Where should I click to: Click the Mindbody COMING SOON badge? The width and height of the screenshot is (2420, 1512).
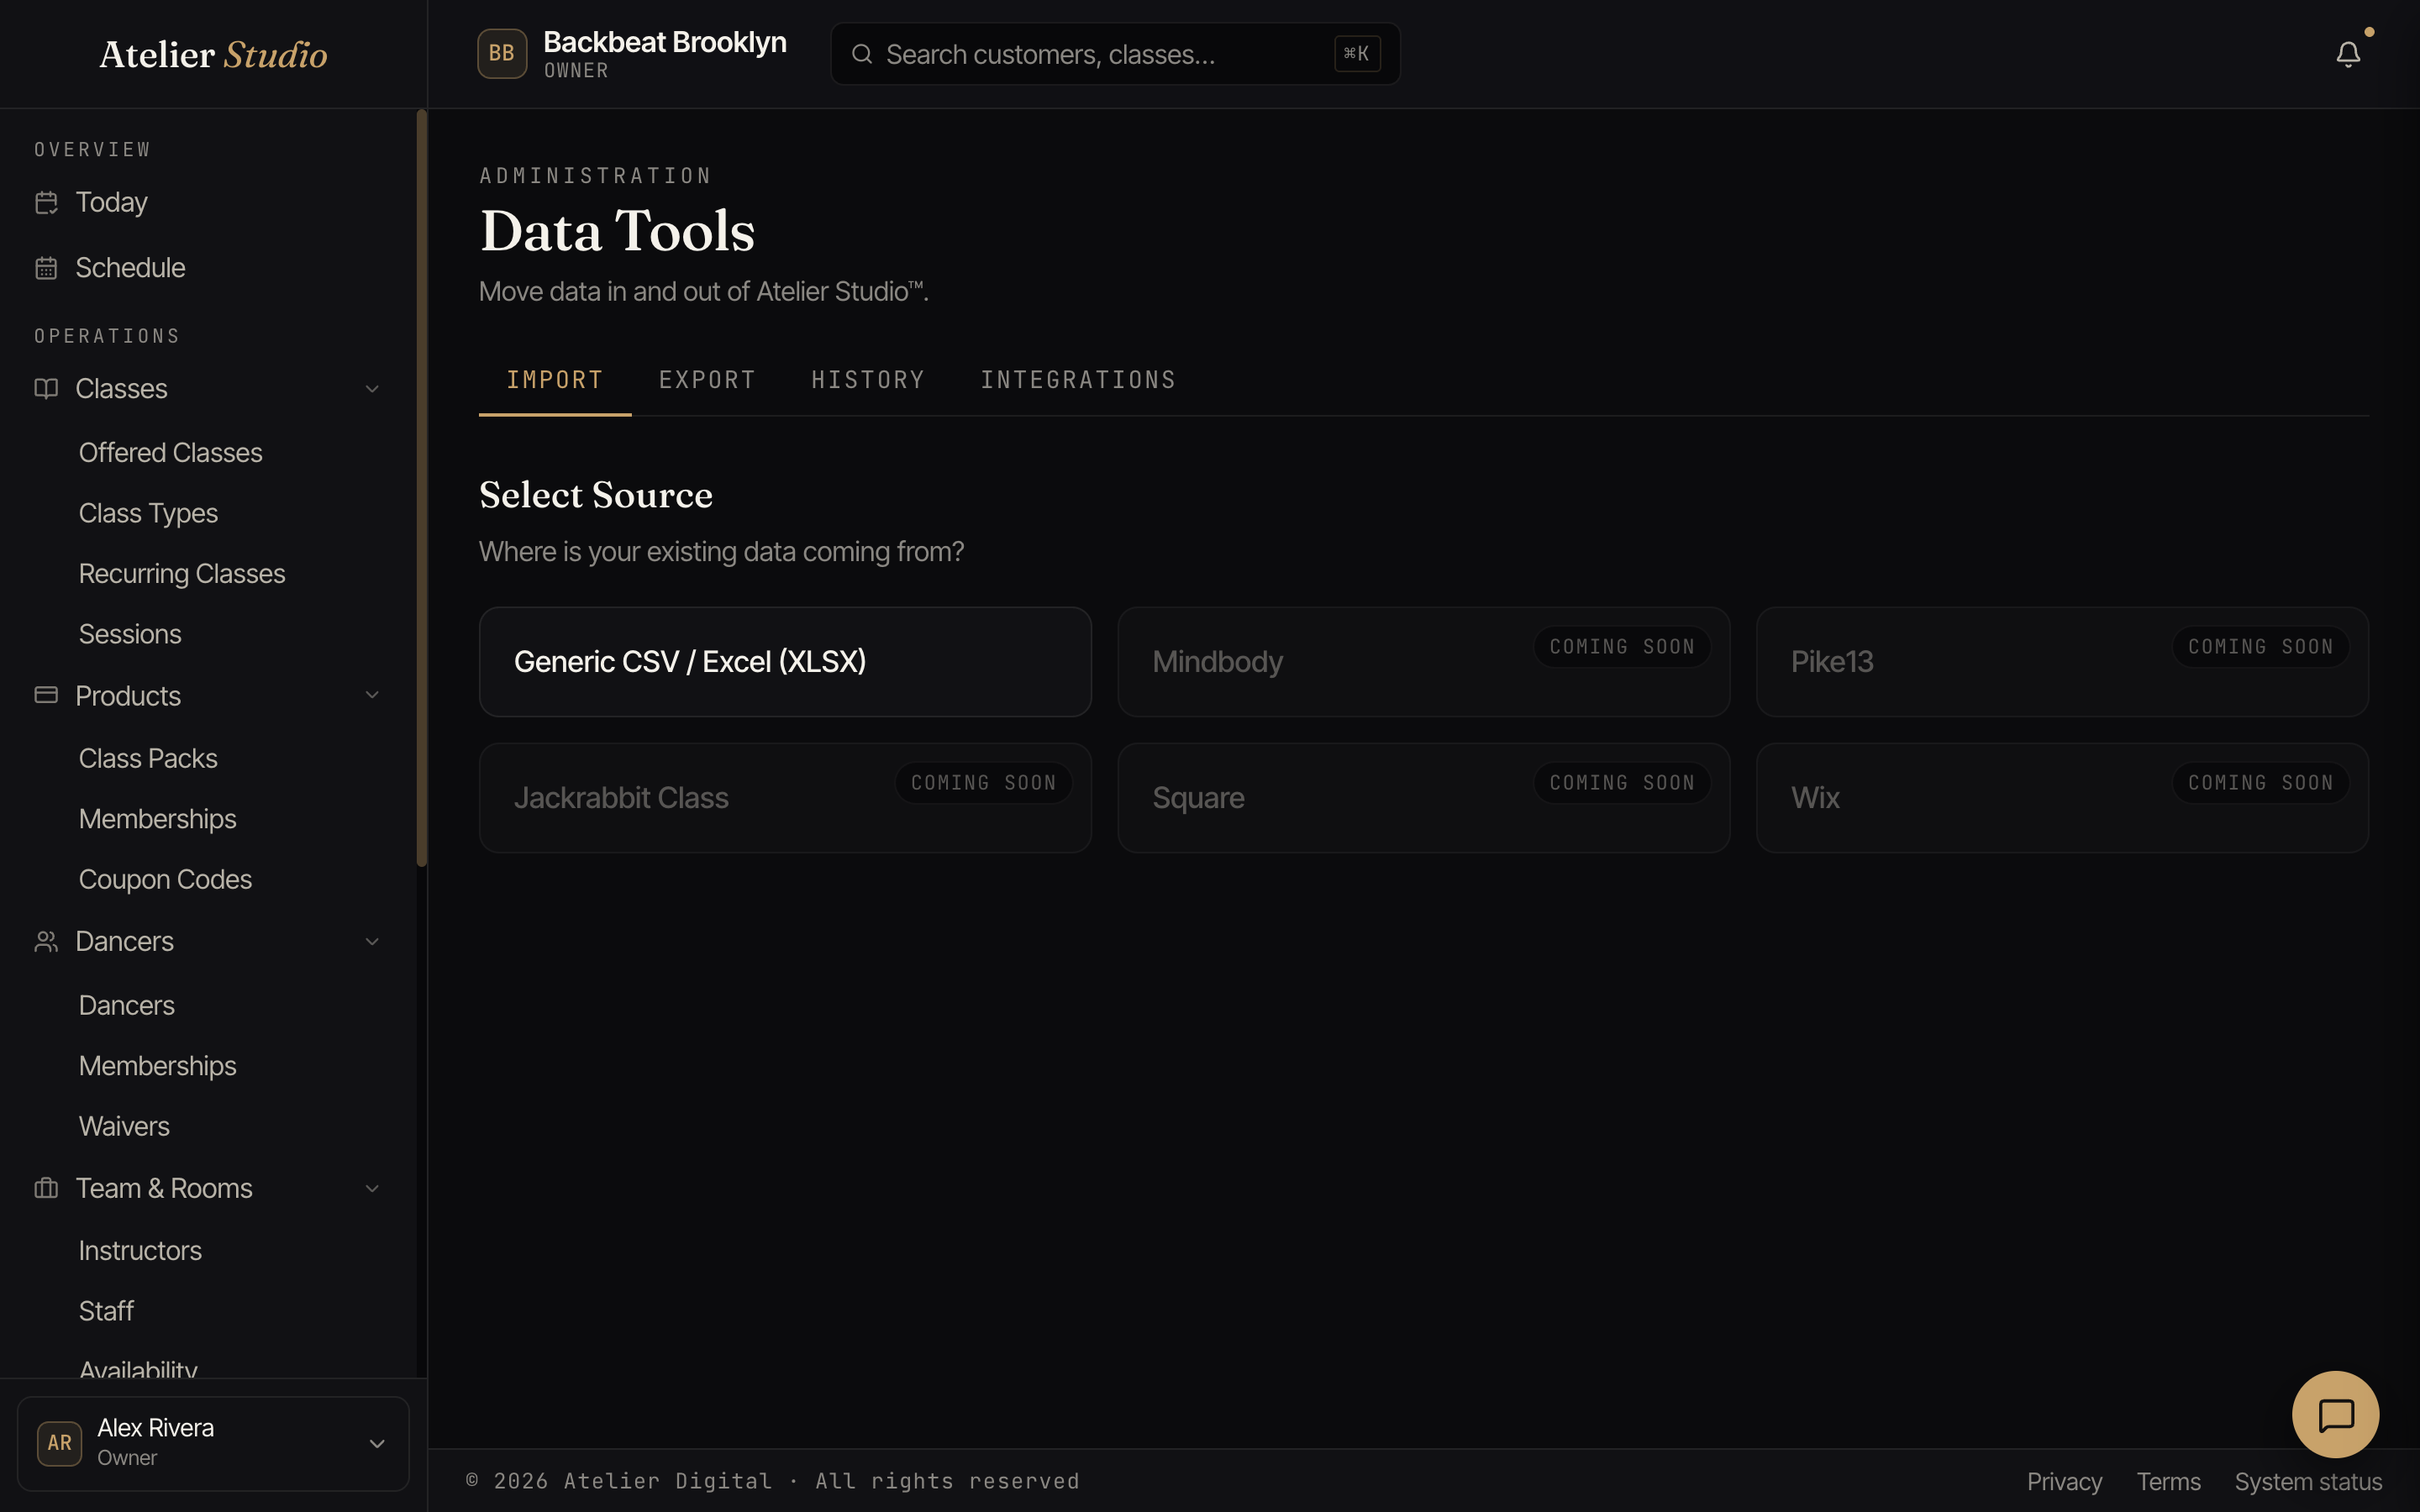click(x=1622, y=647)
